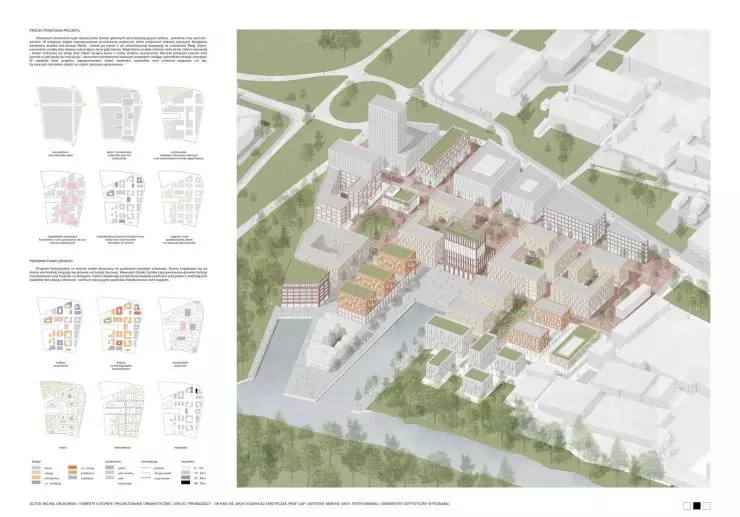Open the dotted-line communication diagram

[x=122, y=410]
